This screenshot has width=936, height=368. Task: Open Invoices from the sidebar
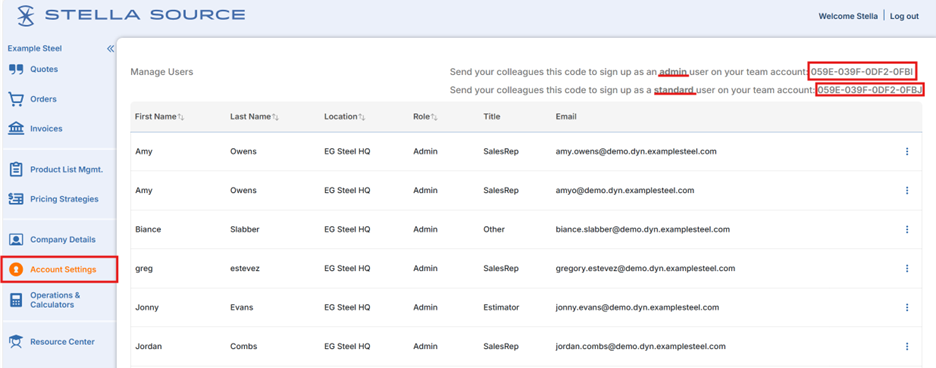47,128
